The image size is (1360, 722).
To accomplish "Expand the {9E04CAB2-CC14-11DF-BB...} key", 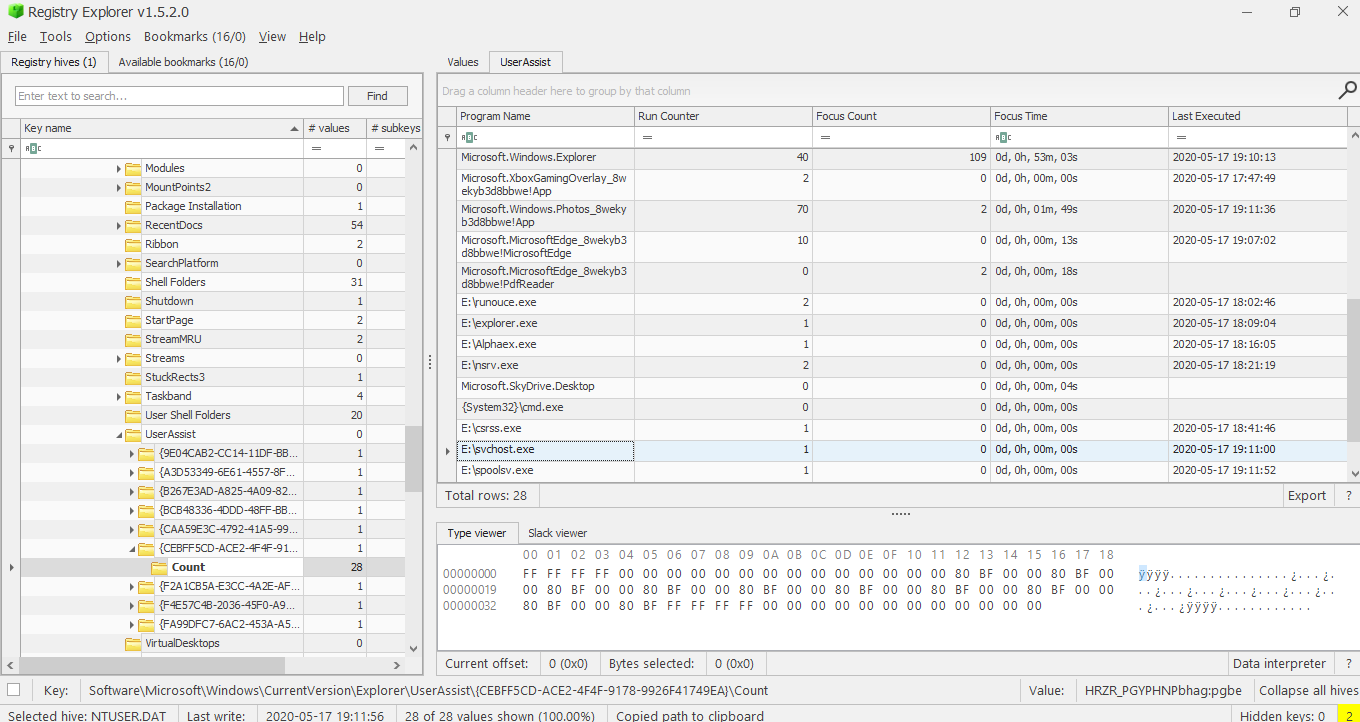I will pyautogui.click(x=133, y=454).
